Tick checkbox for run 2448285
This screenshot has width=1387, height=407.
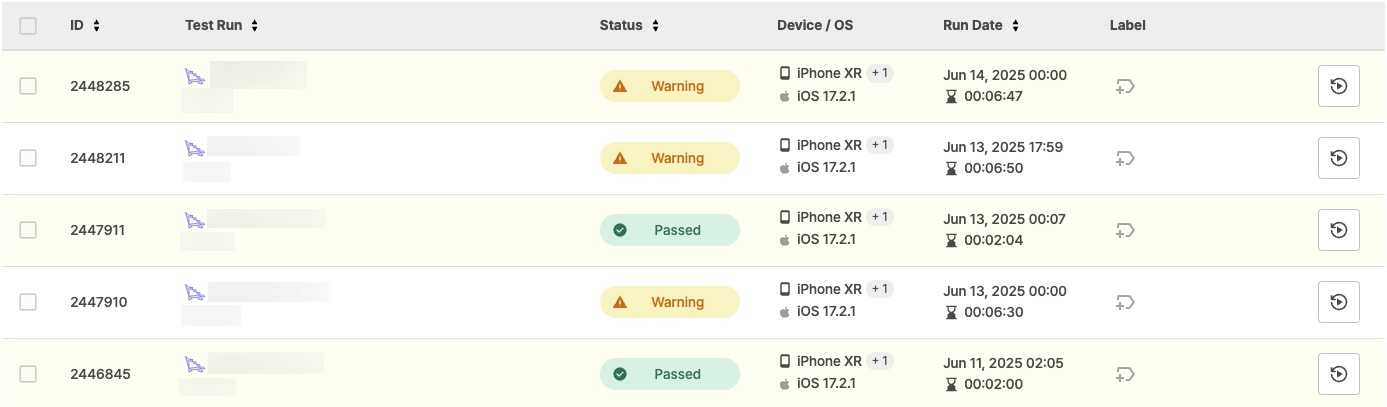pos(28,86)
